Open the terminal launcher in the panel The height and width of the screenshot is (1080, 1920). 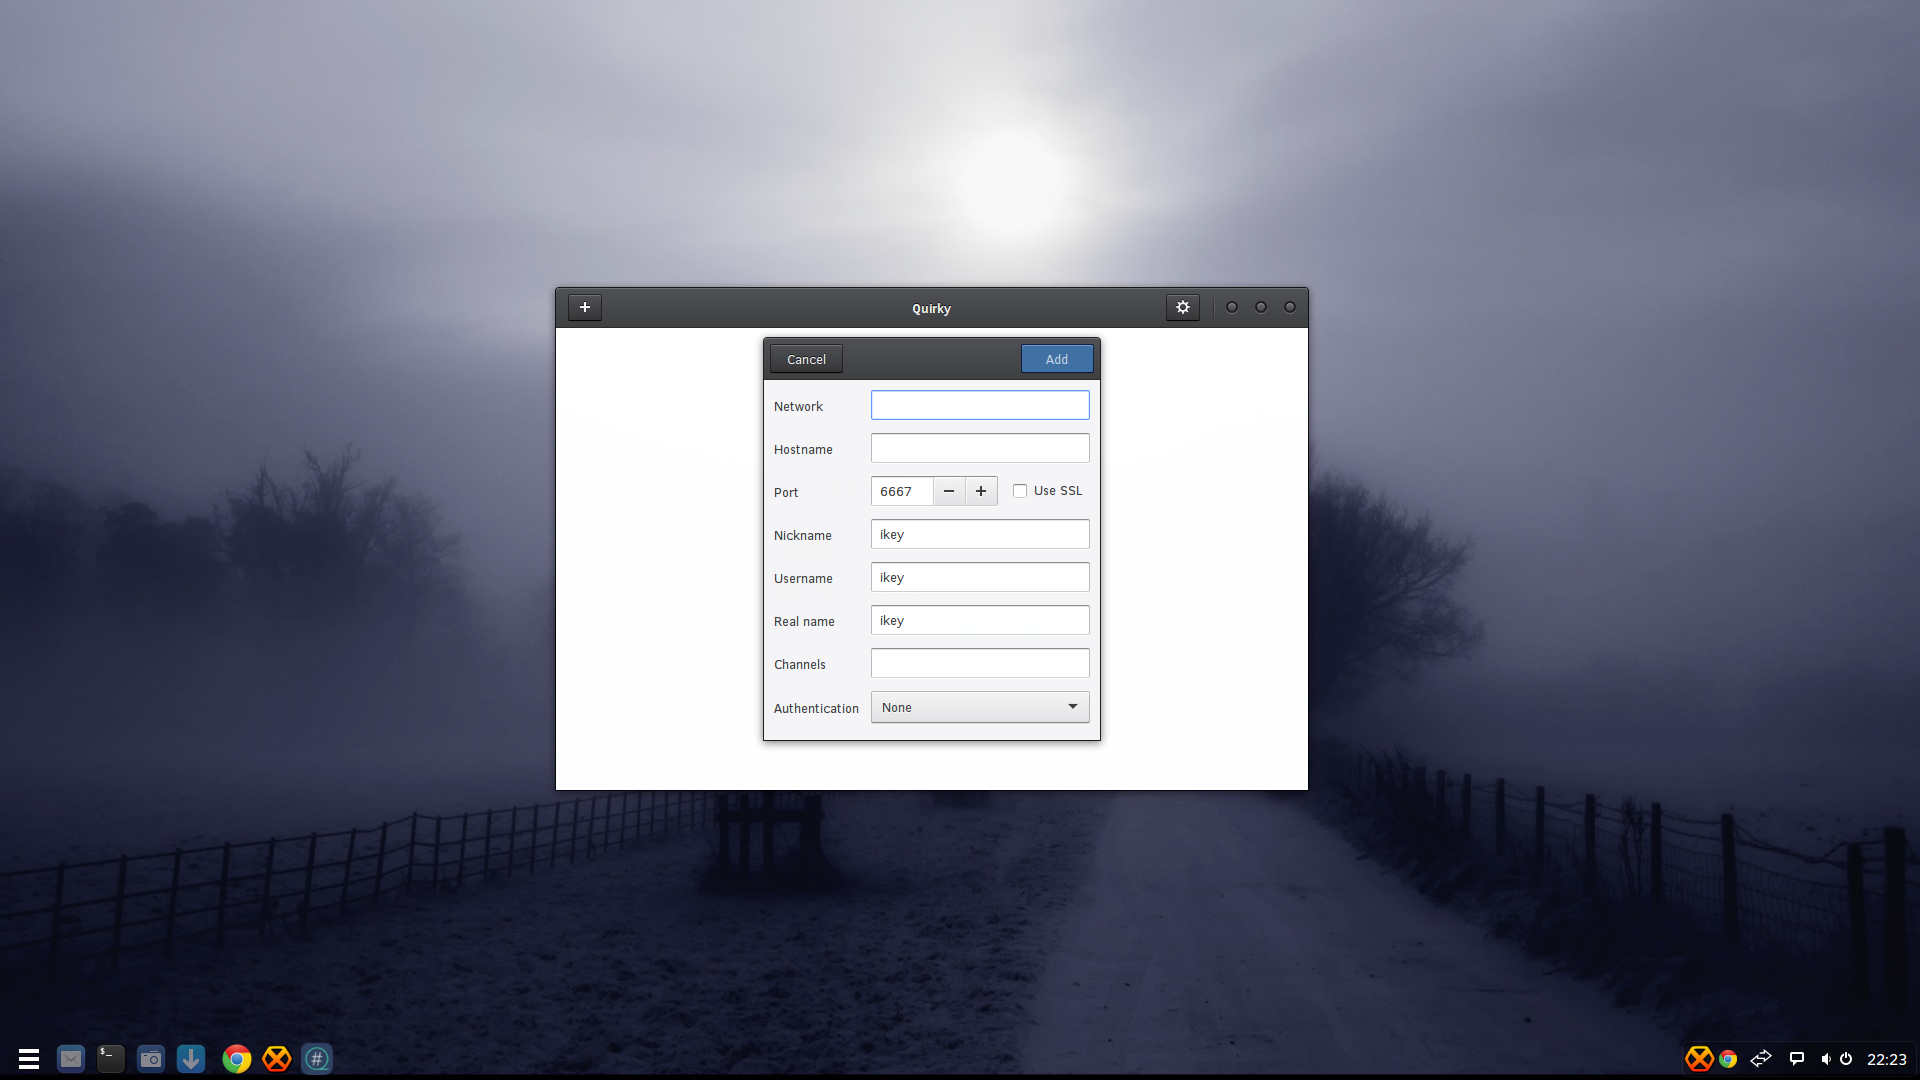tap(111, 1059)
